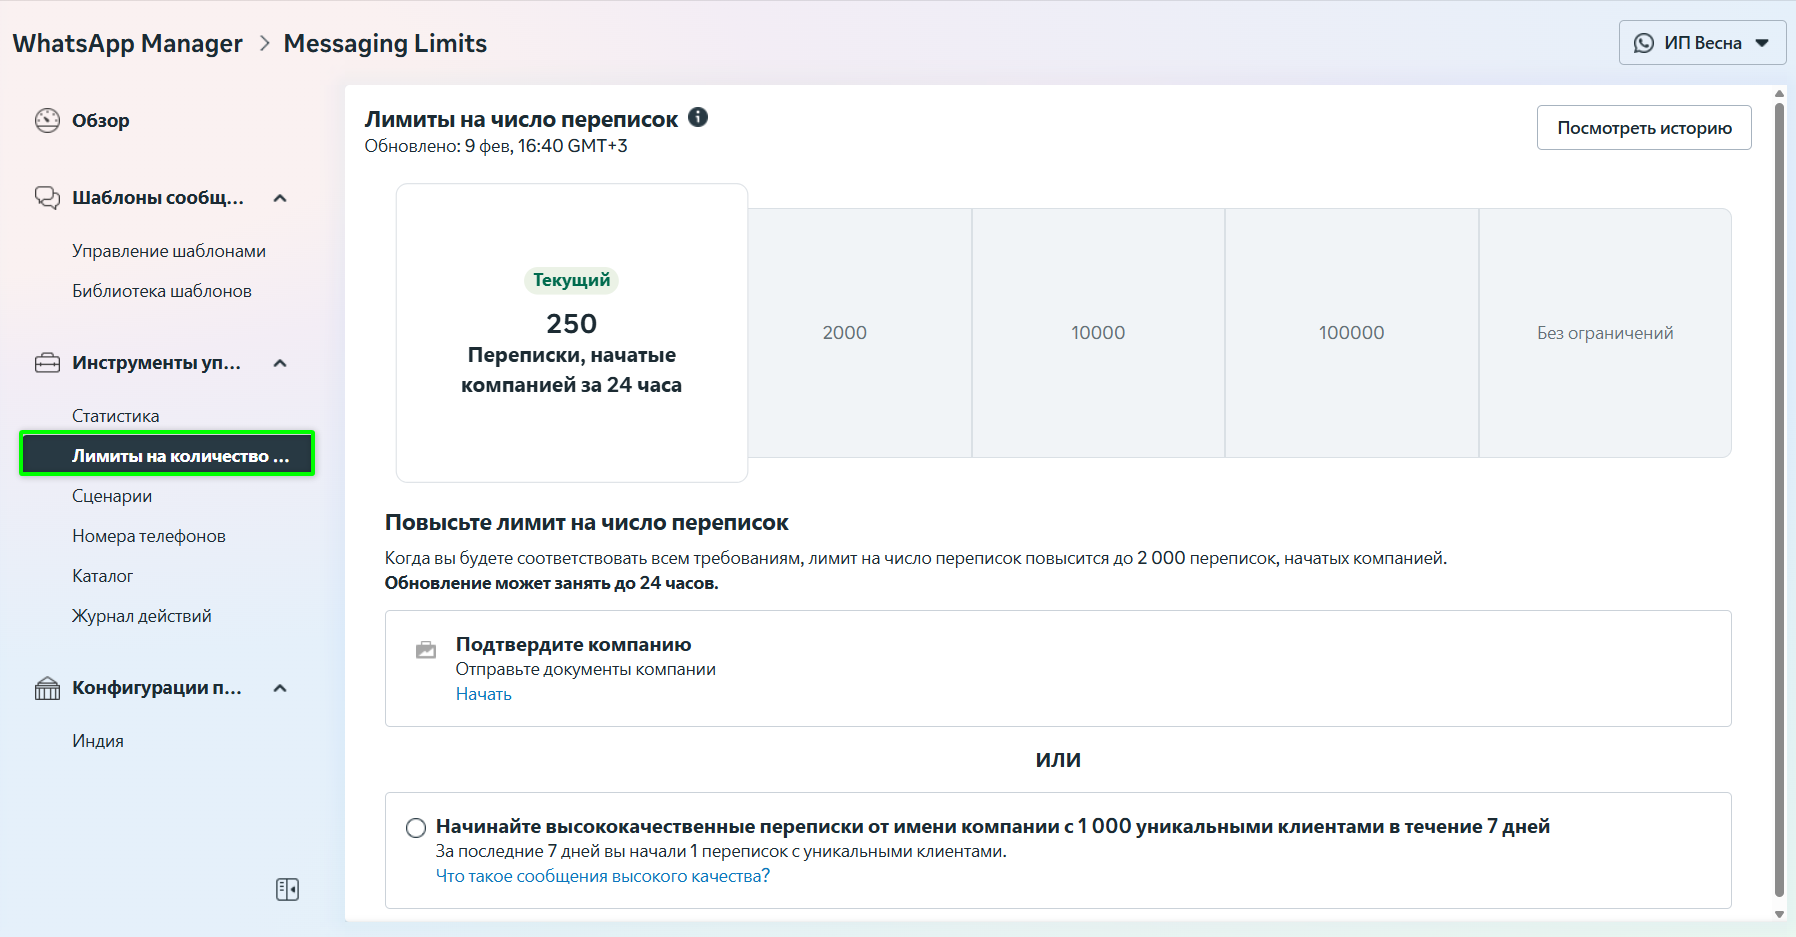Click the Overview gauge icon in sidebar
The height and width of the screenshot is (937, 1796).
tap(47, 121)
